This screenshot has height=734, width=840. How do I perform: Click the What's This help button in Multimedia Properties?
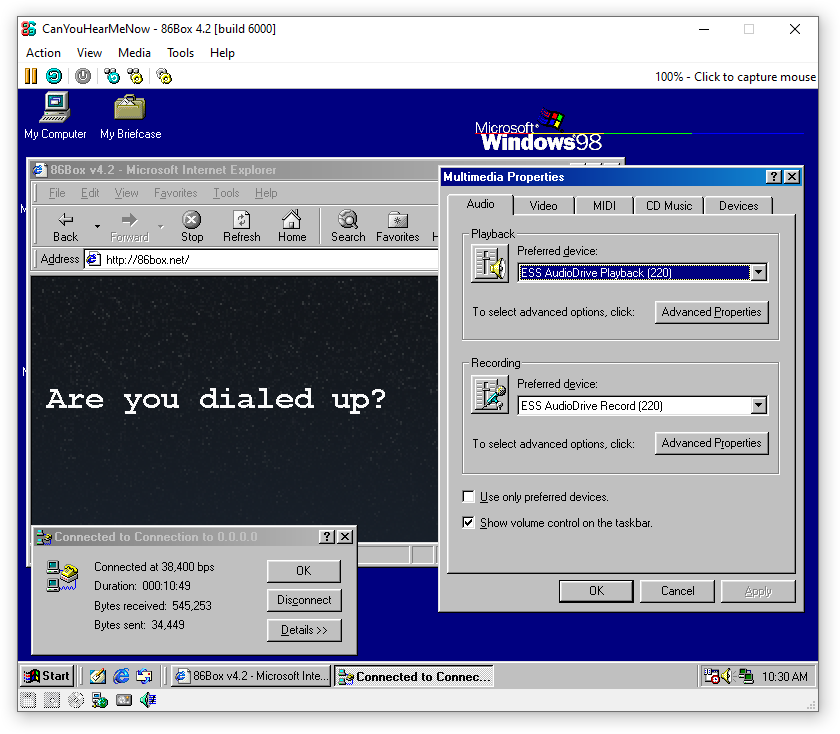click(773, 177)
